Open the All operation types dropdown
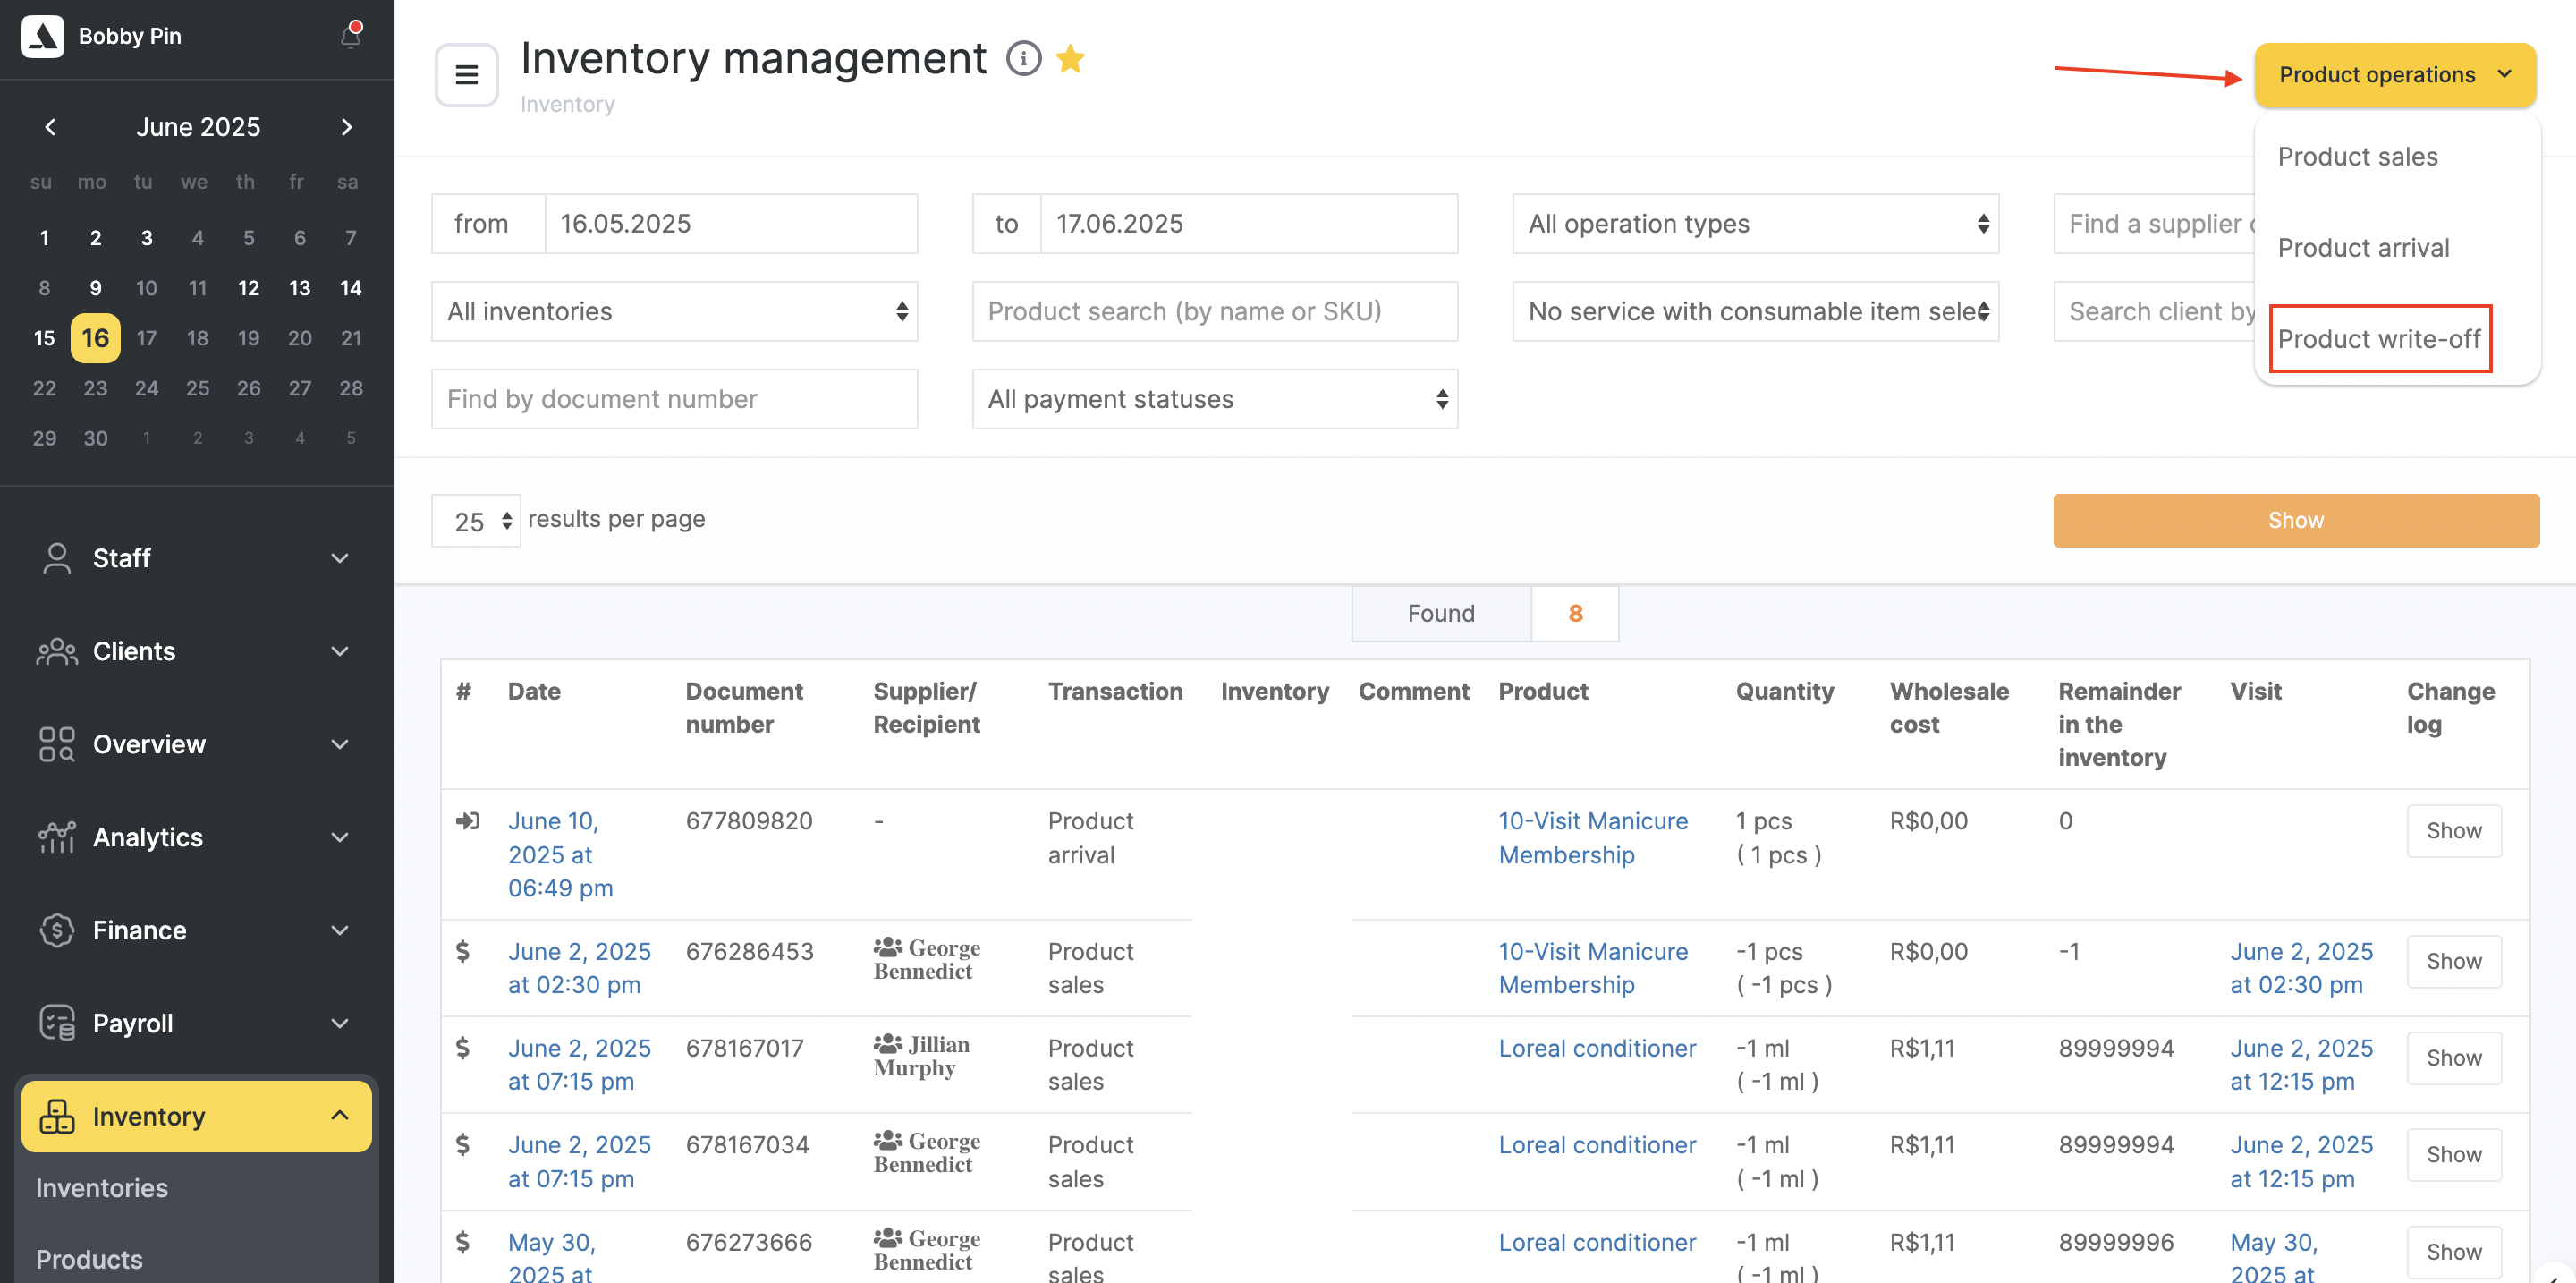This screenshot has width=2576, height=1283. 1755,223
